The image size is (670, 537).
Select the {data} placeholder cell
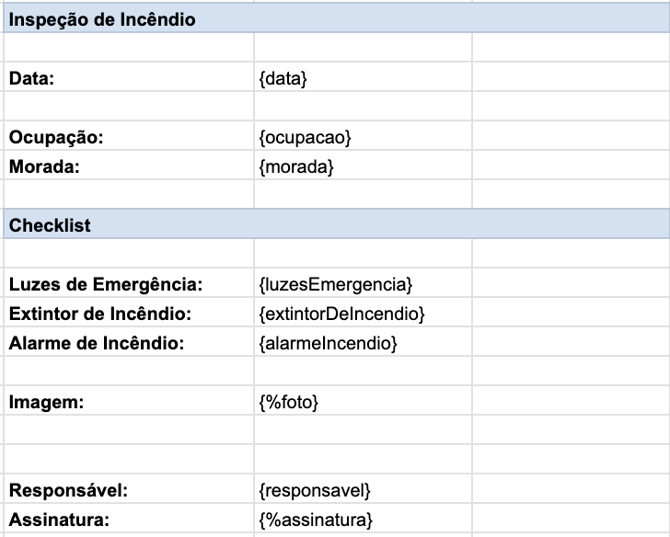[x=283, y=79]
